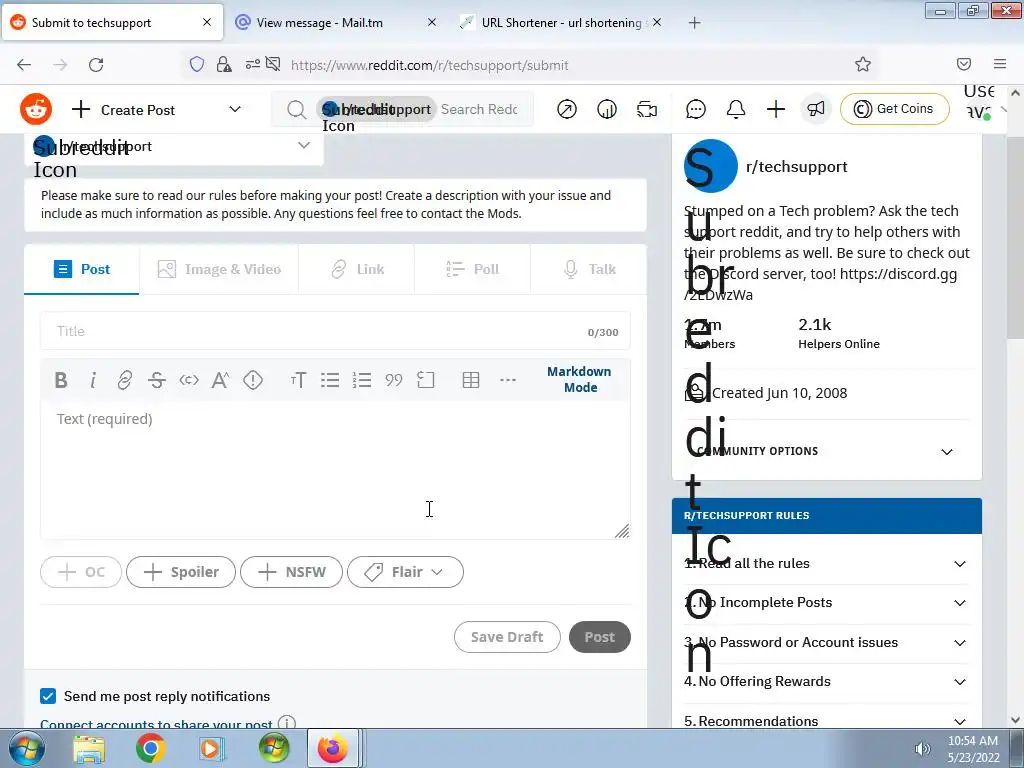Toggle bold formatting in editor
This screenshot has width=1024, height=768.
click(x=61, y=380)
